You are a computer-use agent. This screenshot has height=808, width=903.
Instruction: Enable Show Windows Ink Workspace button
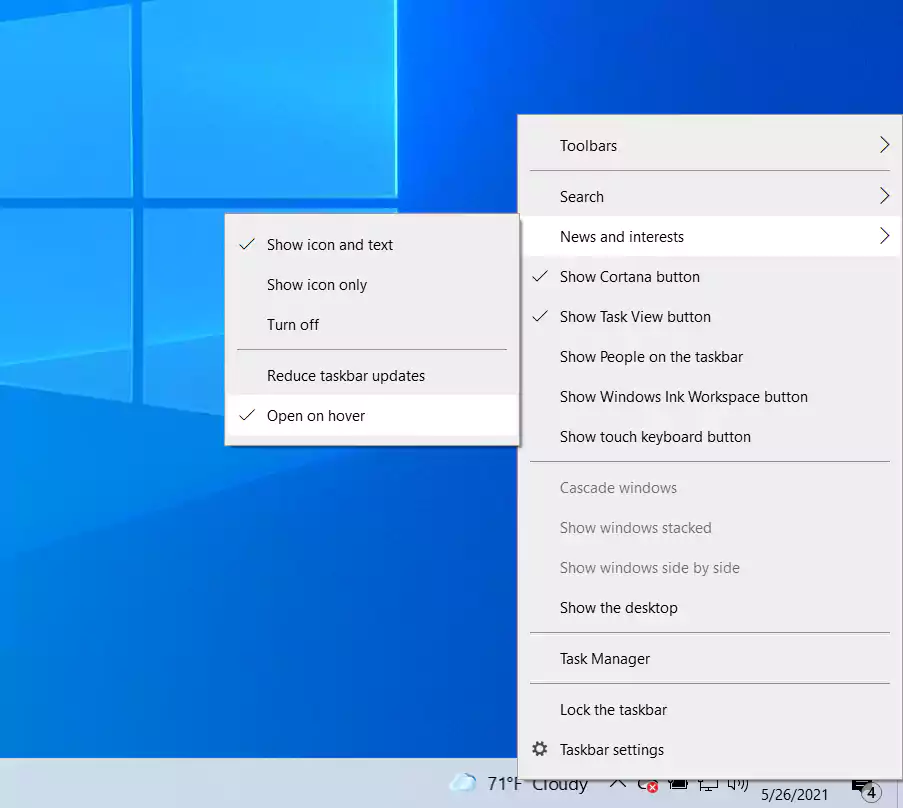click(710, 397)
